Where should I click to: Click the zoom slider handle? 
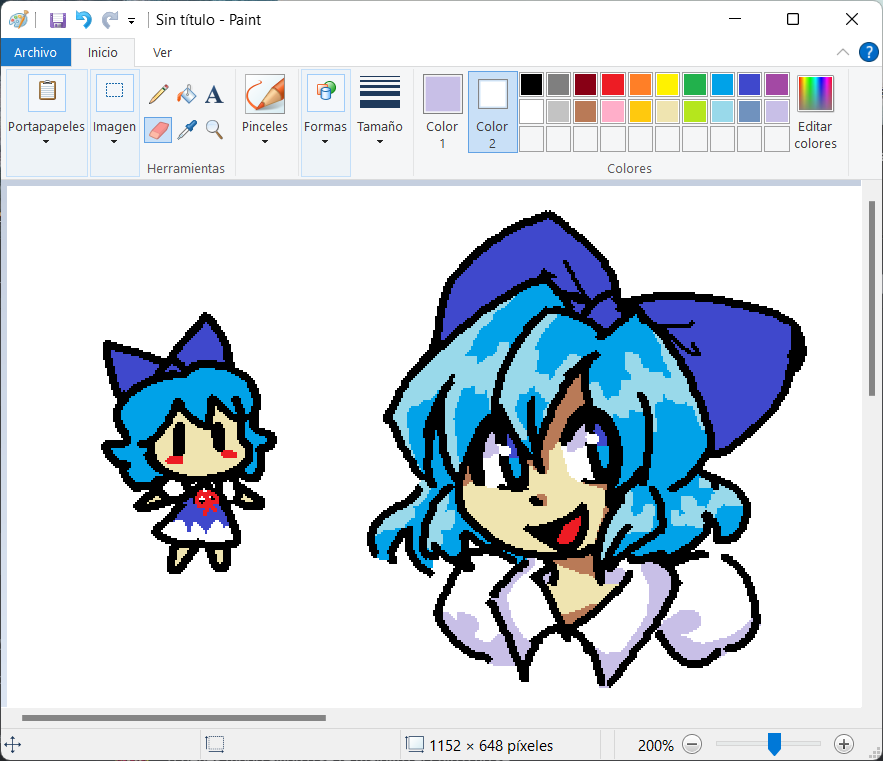774,744
